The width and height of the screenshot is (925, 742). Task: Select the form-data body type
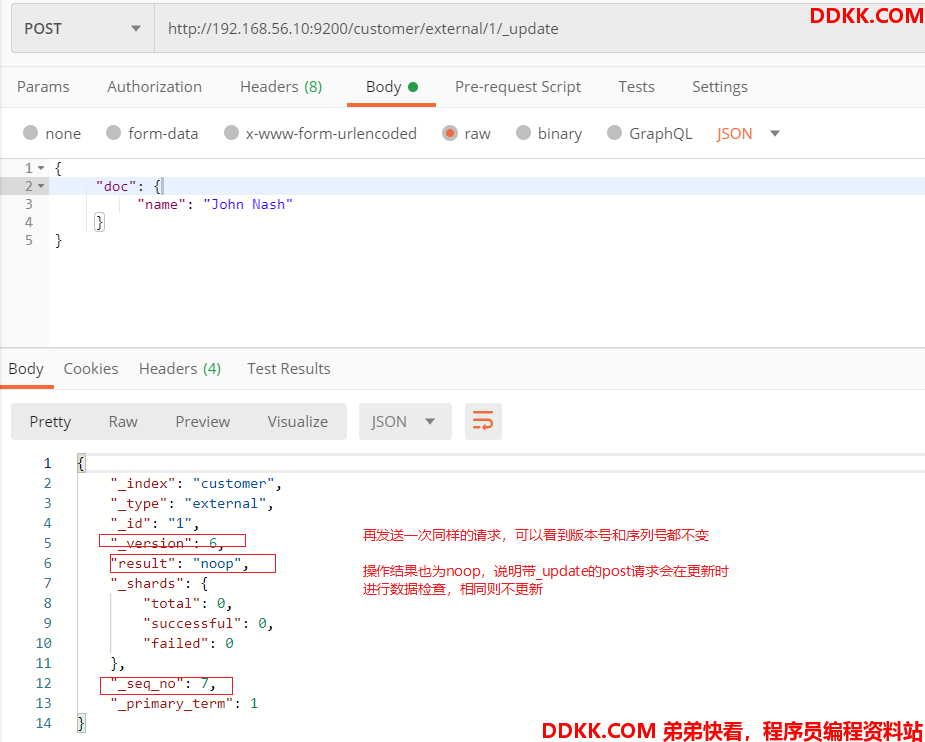coord(152,133)
